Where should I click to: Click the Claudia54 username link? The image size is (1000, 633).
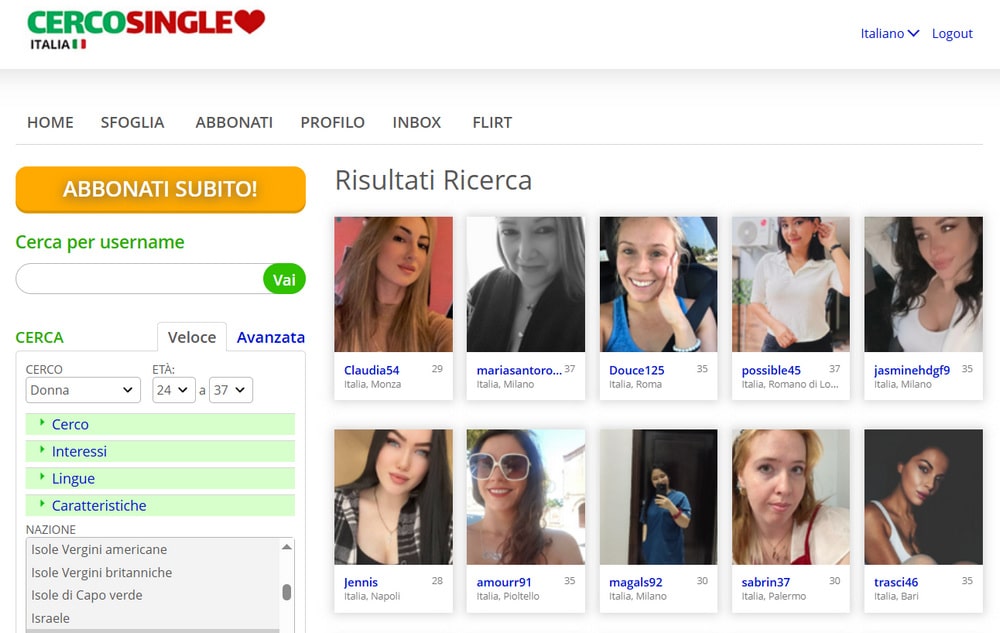pyautogui.click(x=371, y=370)
